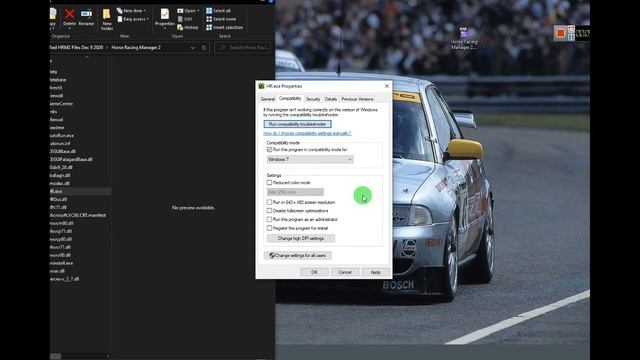Click Change high DPI settings button
This screenshot has height=360, width=640.
(x=301, y=238)
